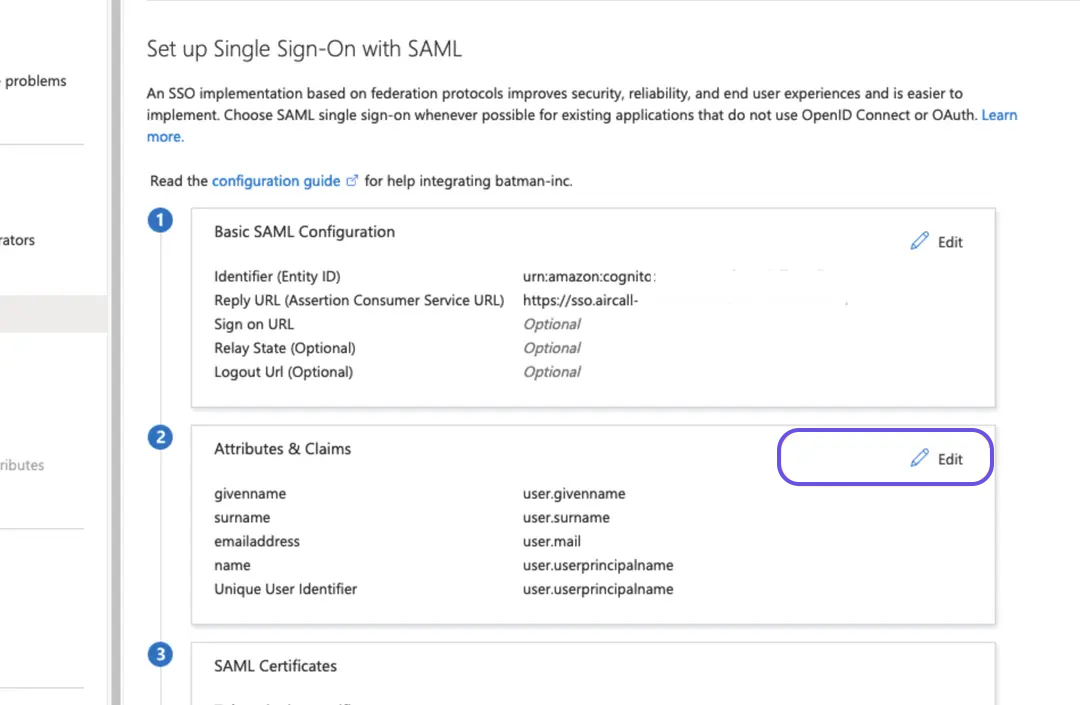Click the step 2 numbered circle icon

(x=160, y=437)
